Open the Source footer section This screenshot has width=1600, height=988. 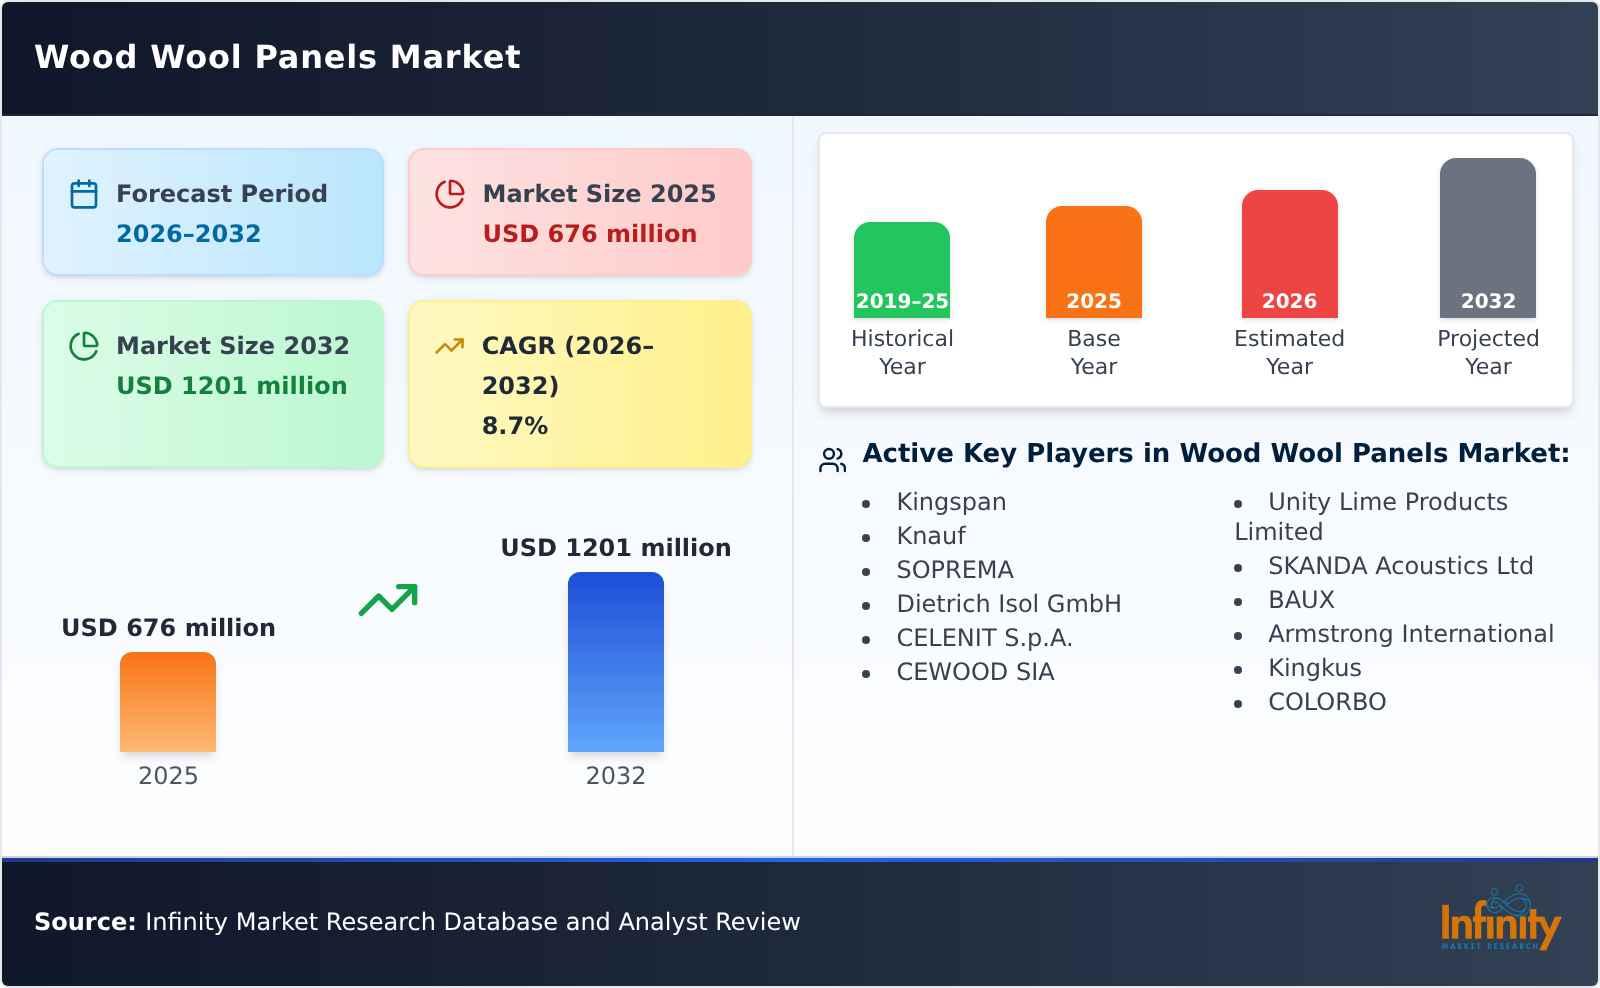click(x=416, y=922)
